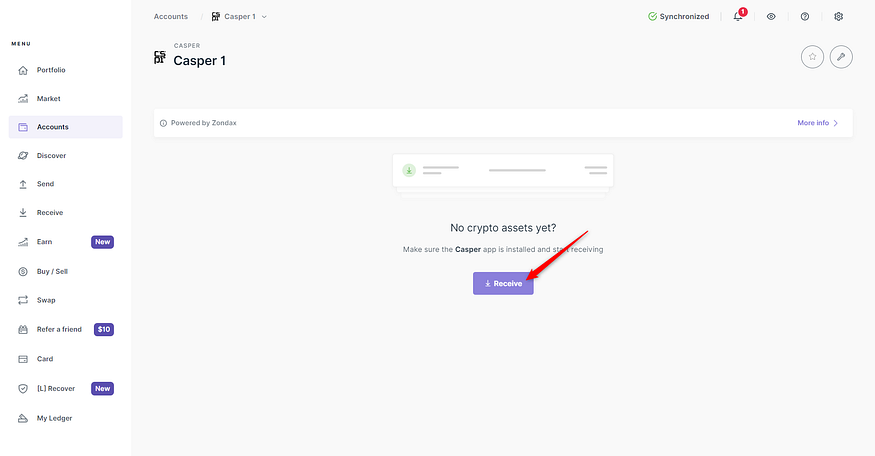The height and width of the screenshot is (456, 875).
Task: Open settings gear icon
Action: [838, 17]
